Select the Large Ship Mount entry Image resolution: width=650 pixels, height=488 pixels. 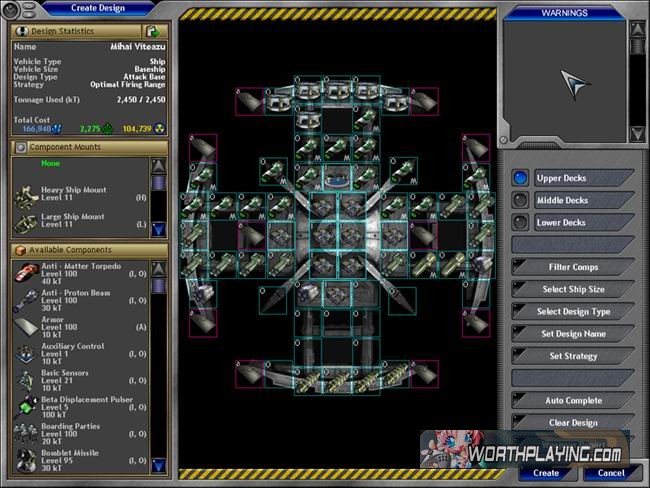click(x=72, y=221)
